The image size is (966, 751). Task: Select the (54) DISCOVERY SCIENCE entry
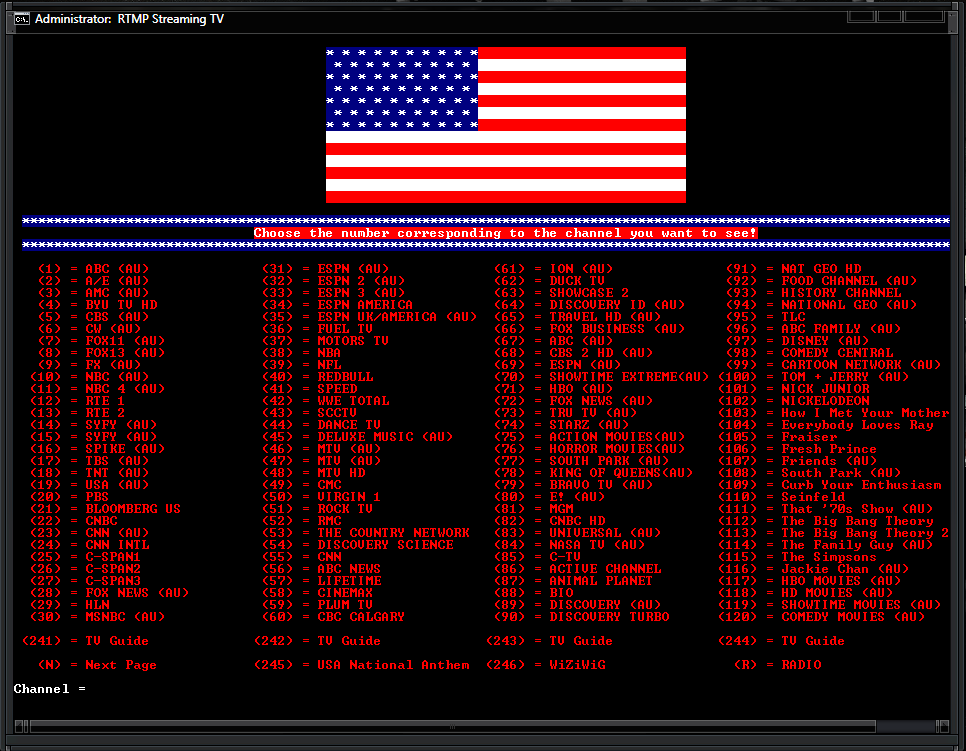[358, 545]
